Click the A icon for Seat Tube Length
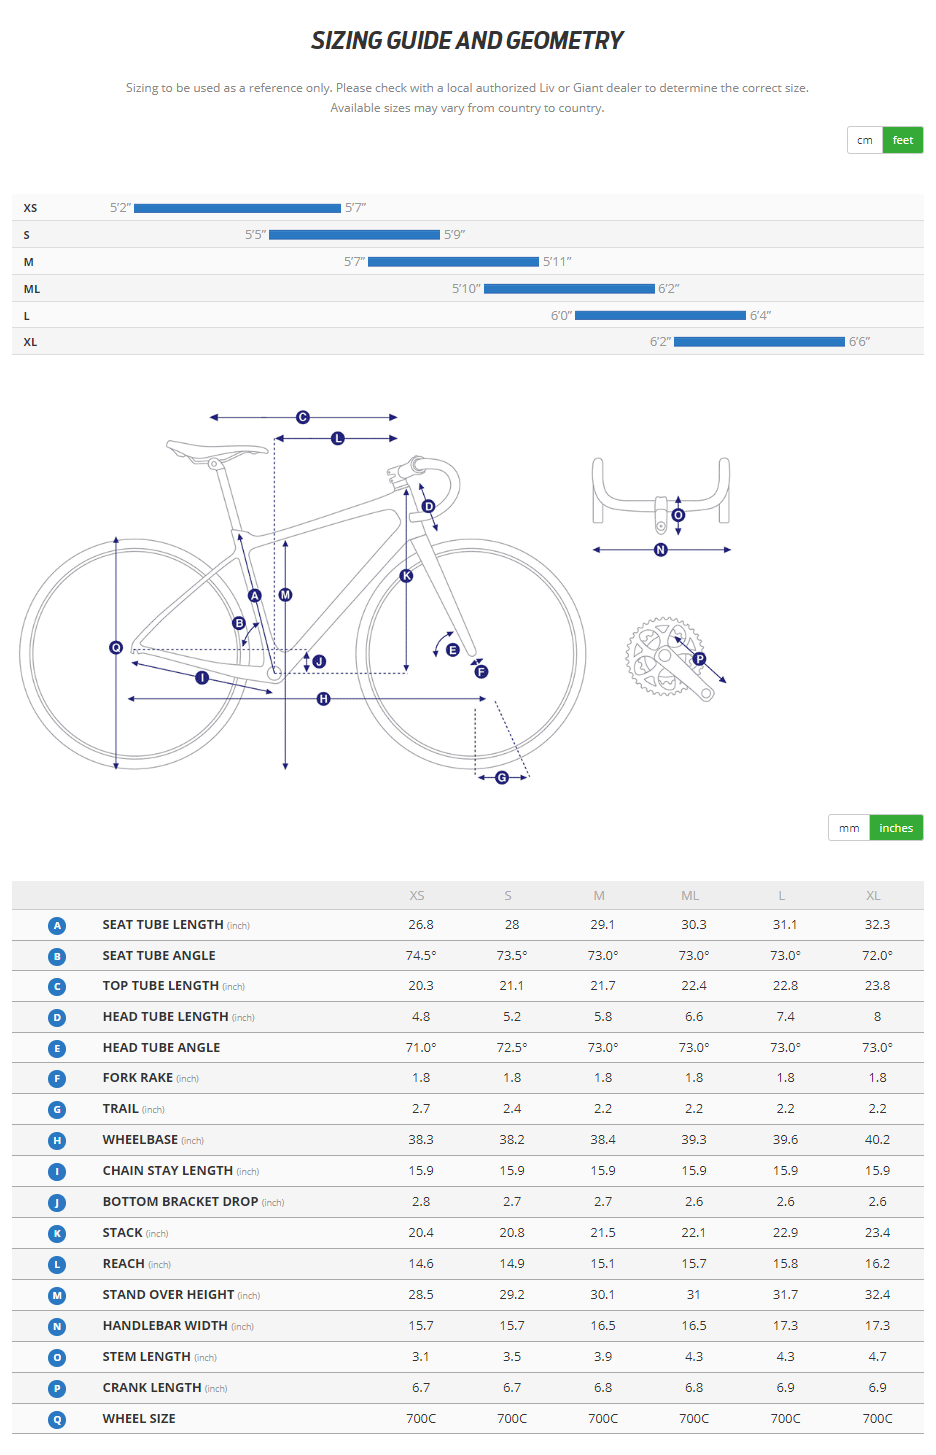Screen dimensions: 936x1455 coord(57,926)
